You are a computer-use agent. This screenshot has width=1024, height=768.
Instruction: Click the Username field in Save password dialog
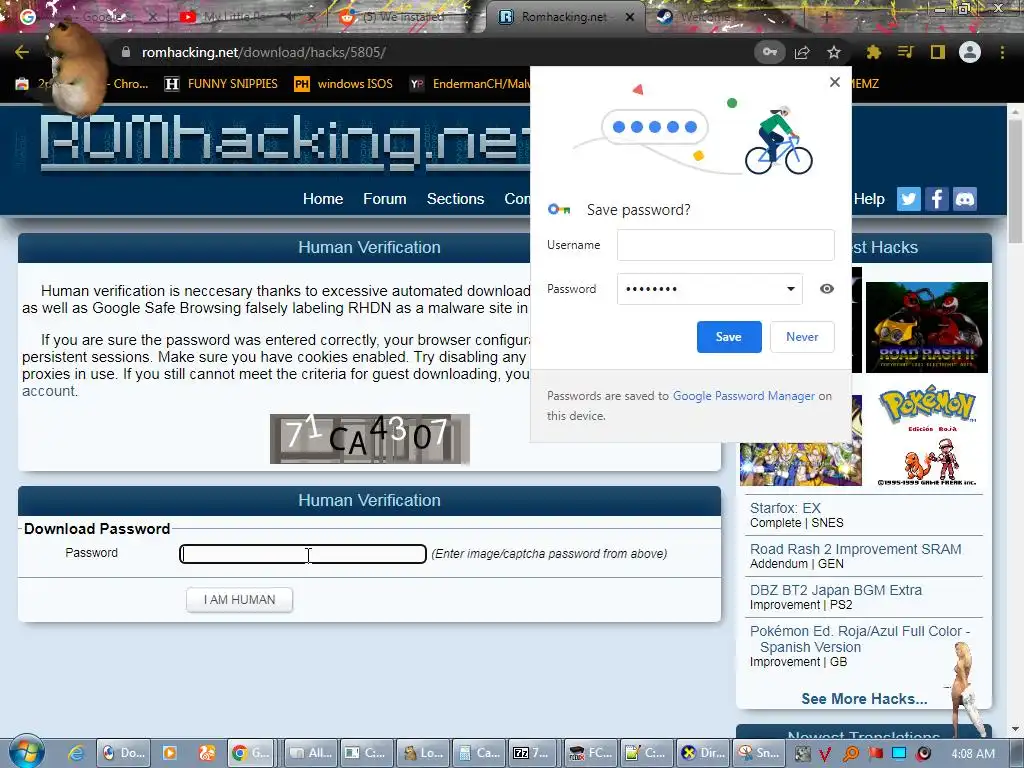[726, 245]
